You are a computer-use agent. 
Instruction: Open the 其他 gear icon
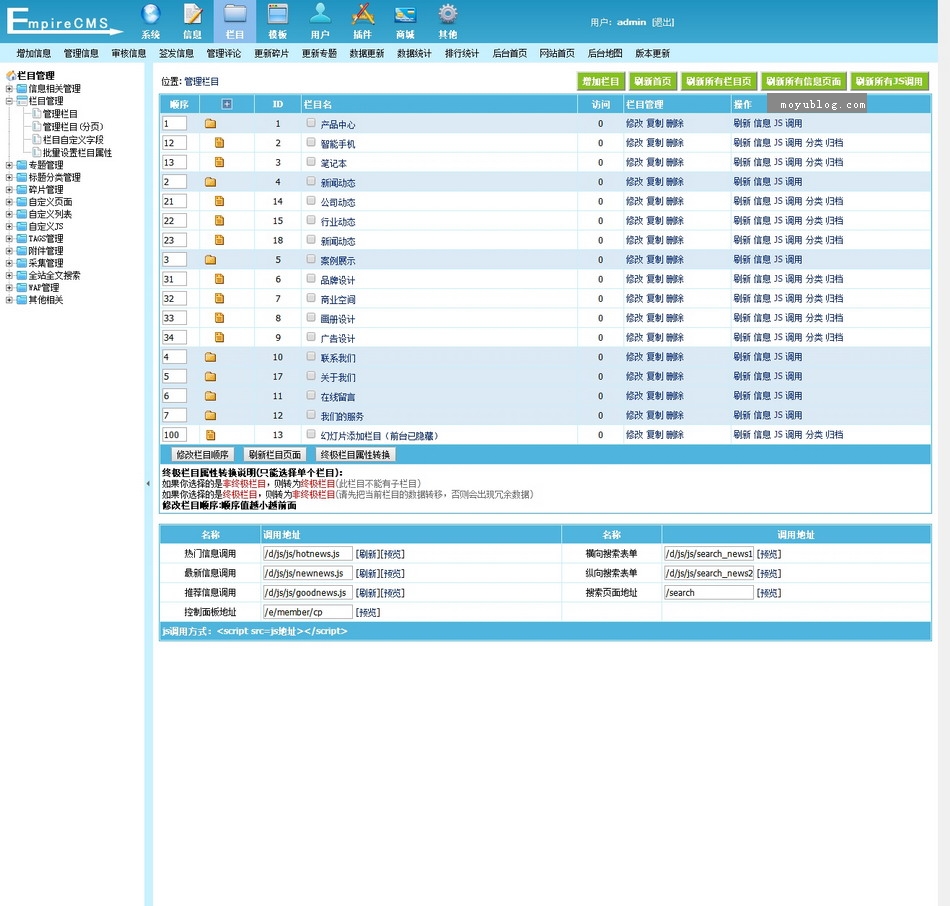tap(448, 21)
